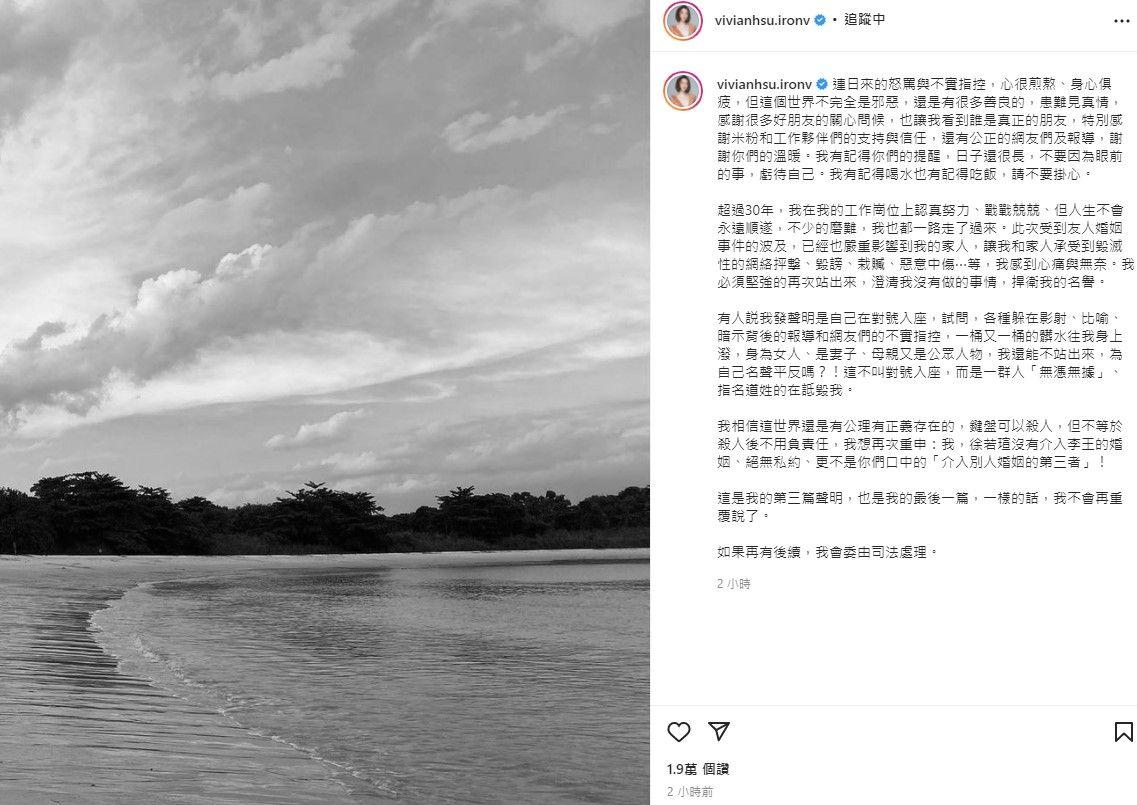This screenshot has width=1137, height=805.
Task: Like the post with the heart icon
Action: 679,732
